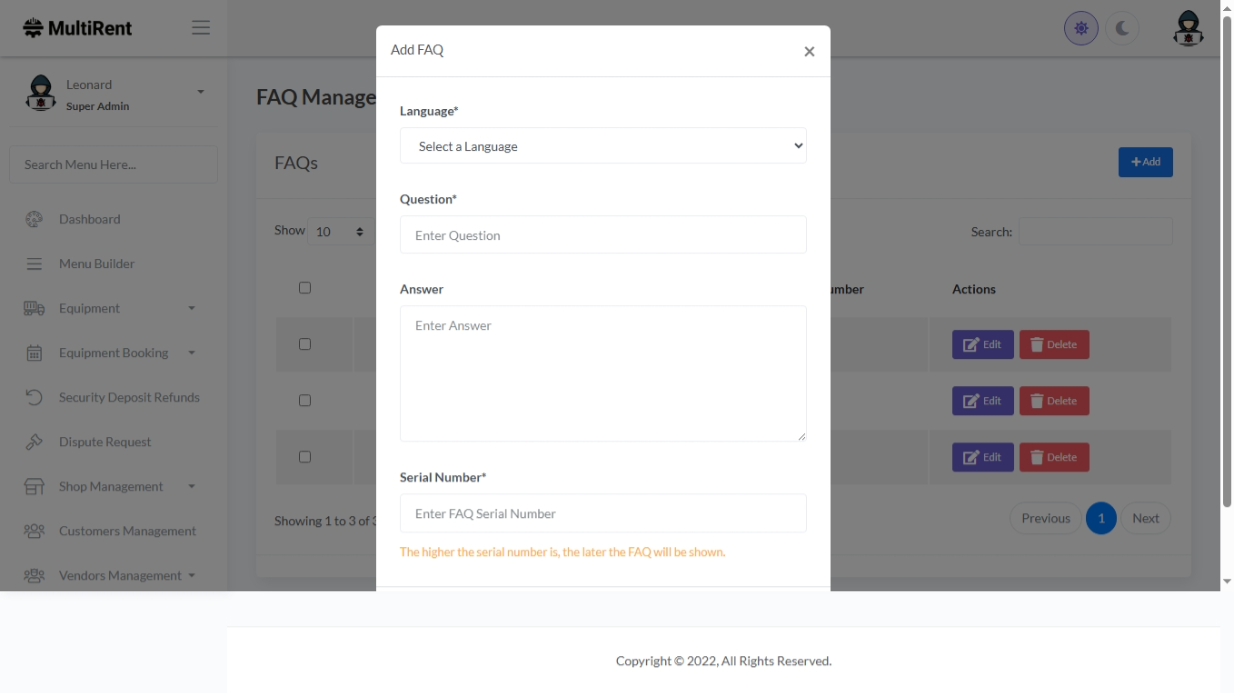1234x693 pixels.
Task: Click the Security Deposit Refunds undo icon
Action: [x=34, y=397]
